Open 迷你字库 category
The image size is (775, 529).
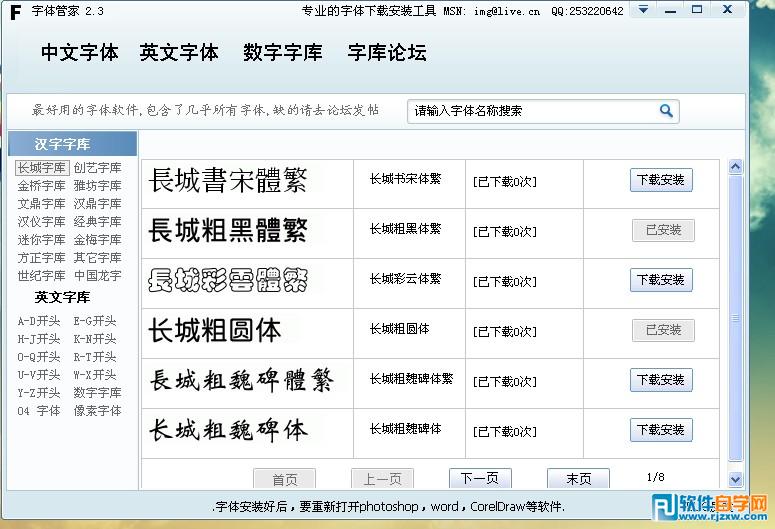(42, 239)
